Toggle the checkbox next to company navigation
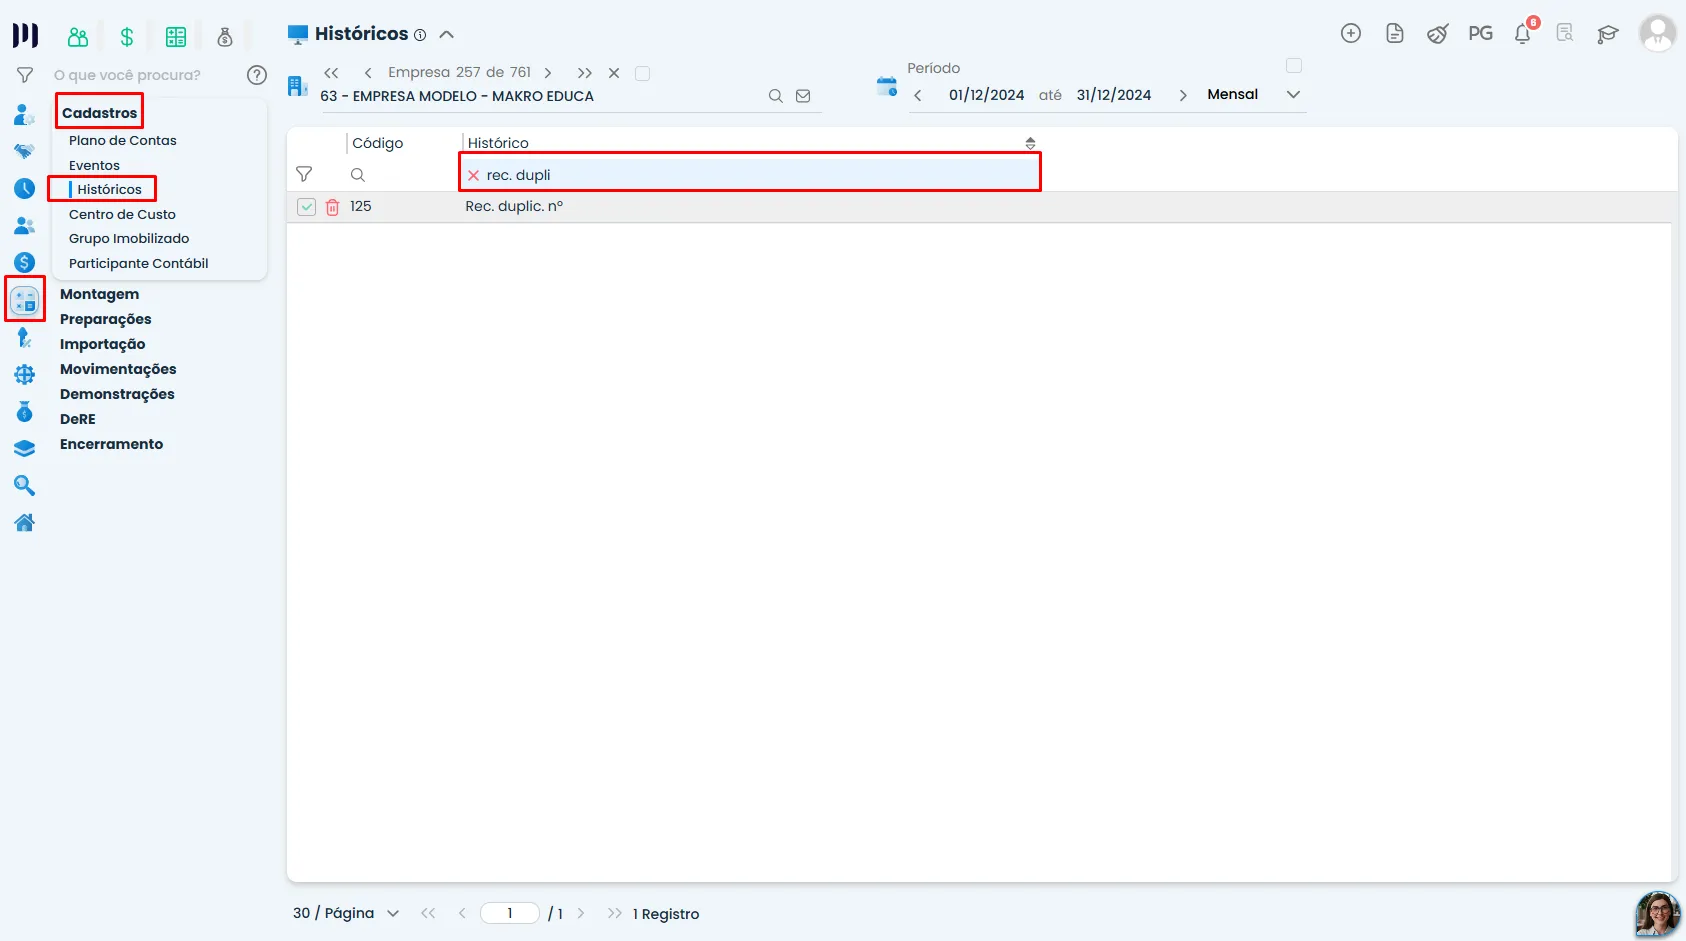This screenshot has width=1686, height=941. 643,73
